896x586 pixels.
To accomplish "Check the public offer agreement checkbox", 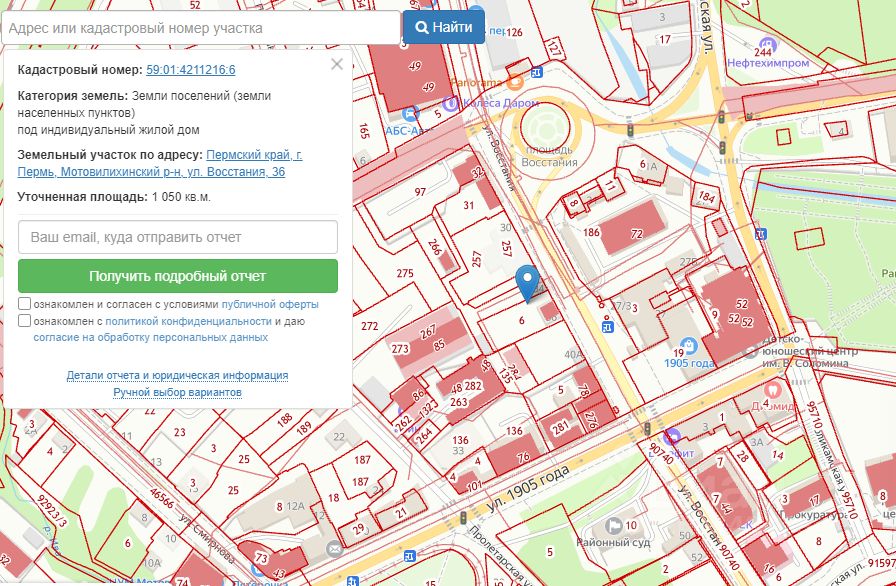I will point(25,304).
